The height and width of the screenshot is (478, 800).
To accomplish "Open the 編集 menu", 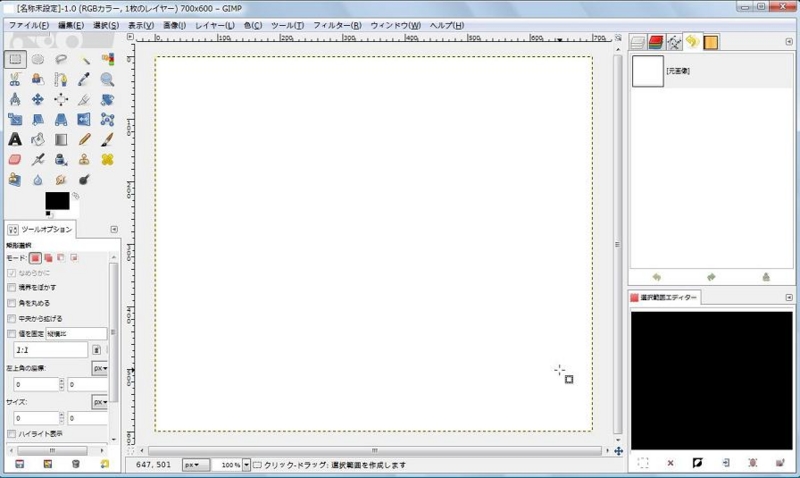I will click(71, 25).
